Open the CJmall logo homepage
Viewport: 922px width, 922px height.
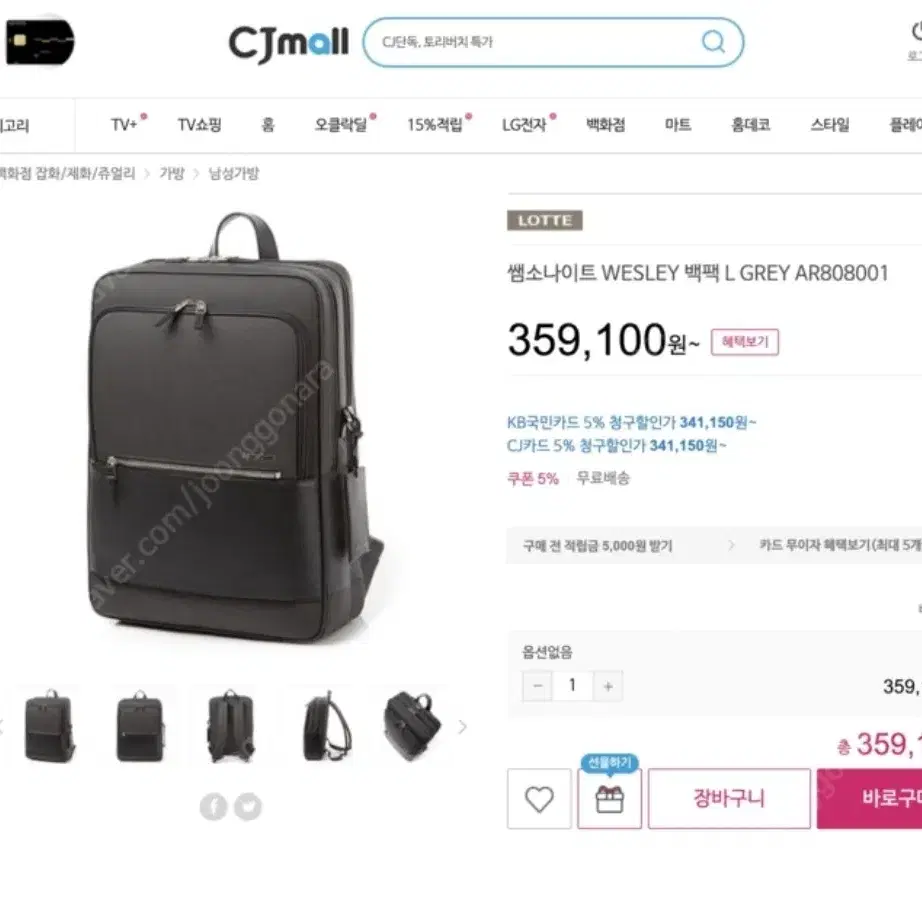[289, 44]
